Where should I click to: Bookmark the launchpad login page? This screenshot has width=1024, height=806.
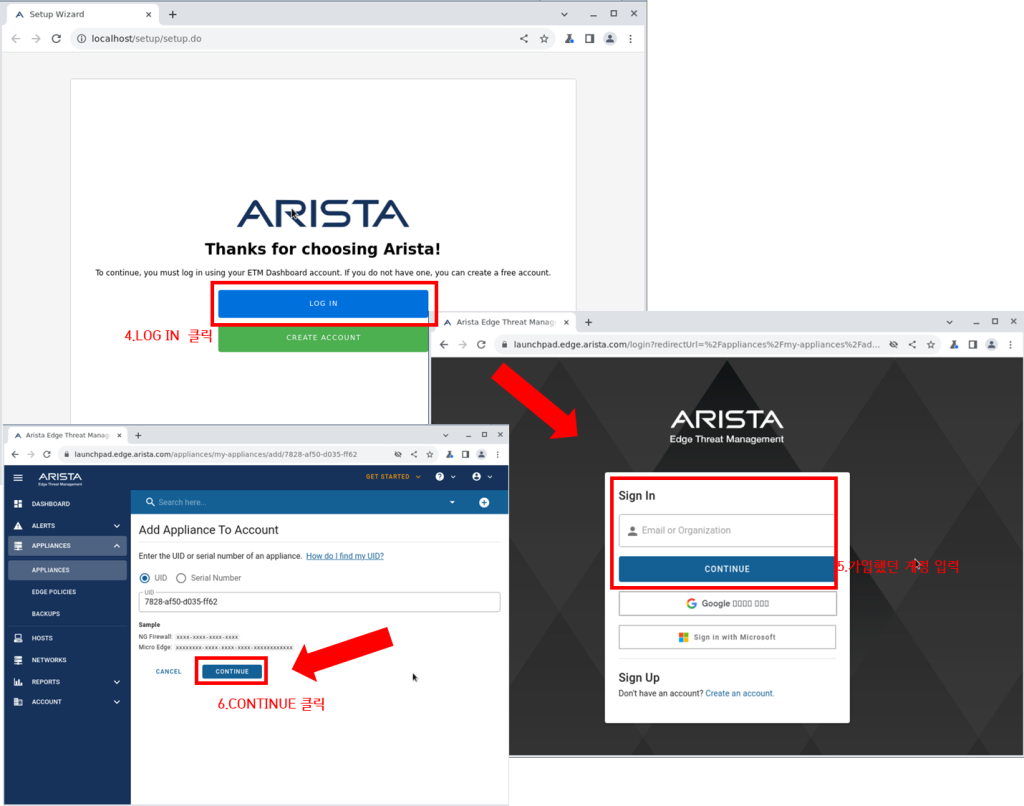tap(931, 344)
